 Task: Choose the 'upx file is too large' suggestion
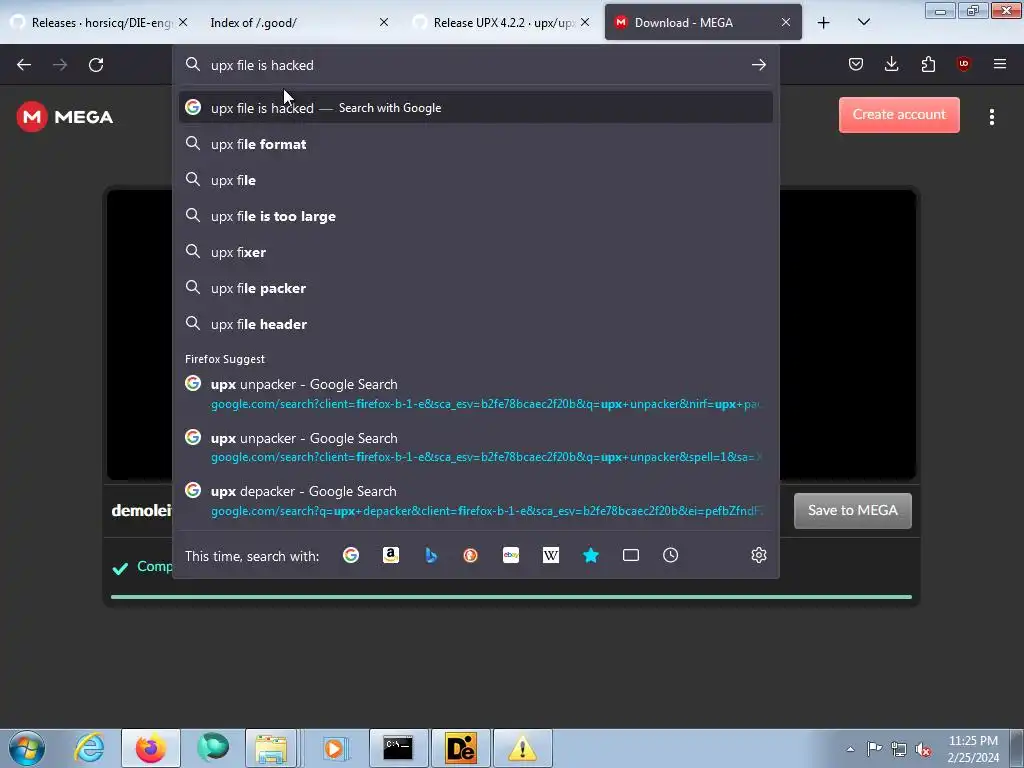[x=475, y=216]
